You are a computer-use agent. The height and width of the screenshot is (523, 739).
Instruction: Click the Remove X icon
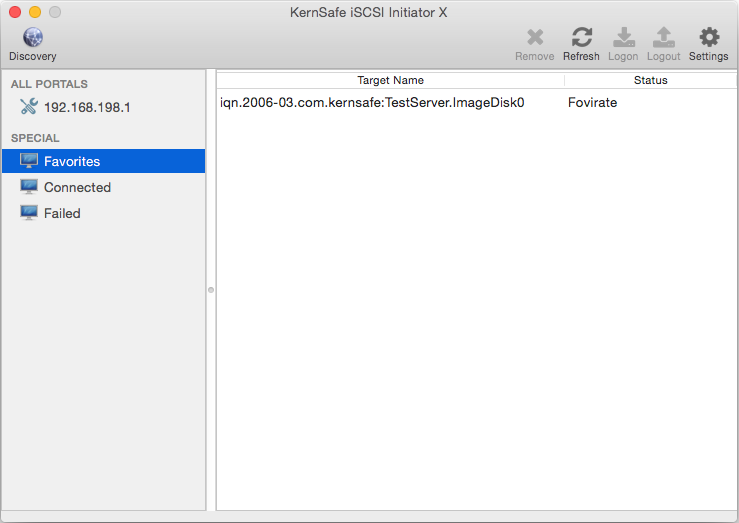[535, 38]
